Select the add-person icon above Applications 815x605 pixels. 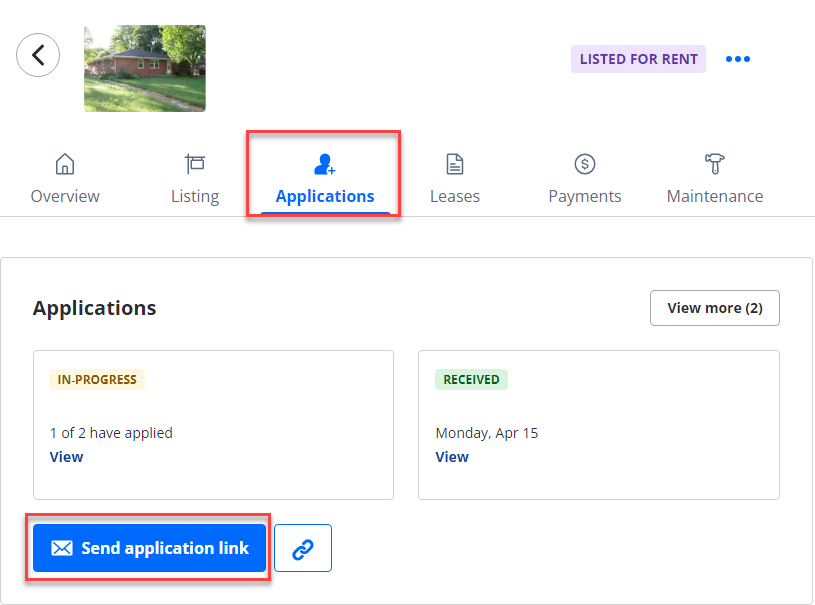(x=323, y=163)
